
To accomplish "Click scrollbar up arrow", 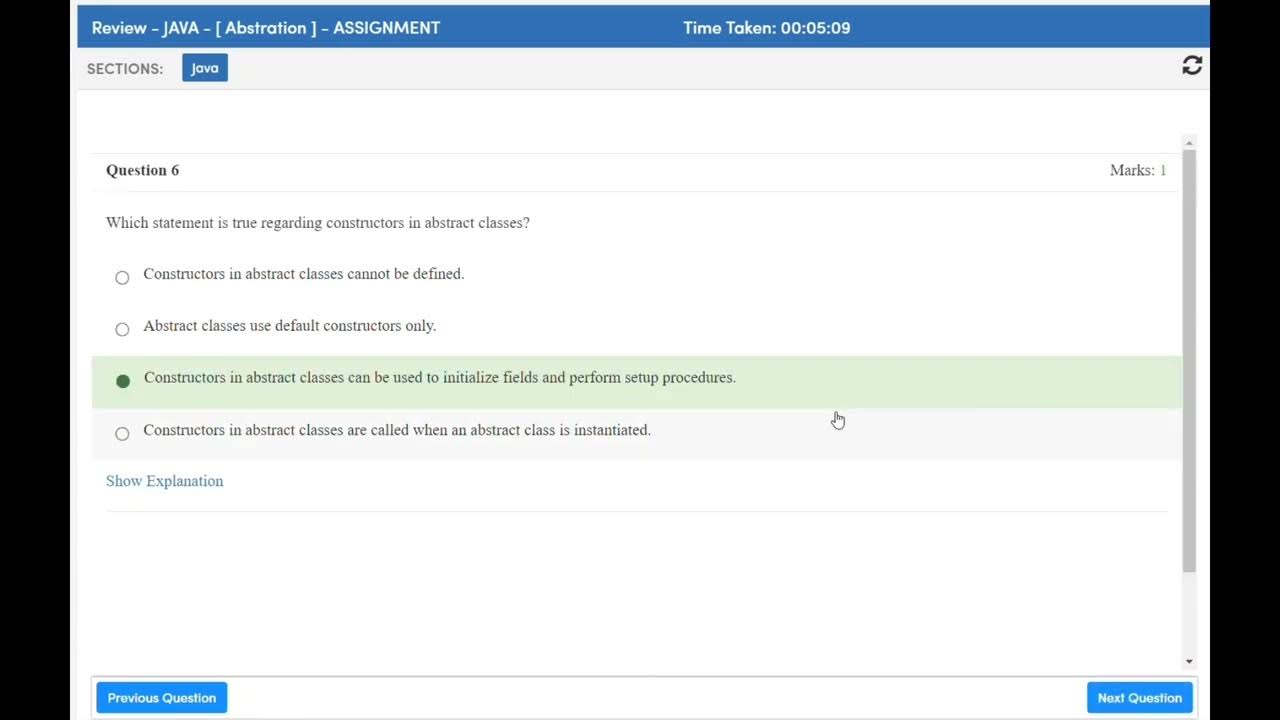I will 1189,143.
